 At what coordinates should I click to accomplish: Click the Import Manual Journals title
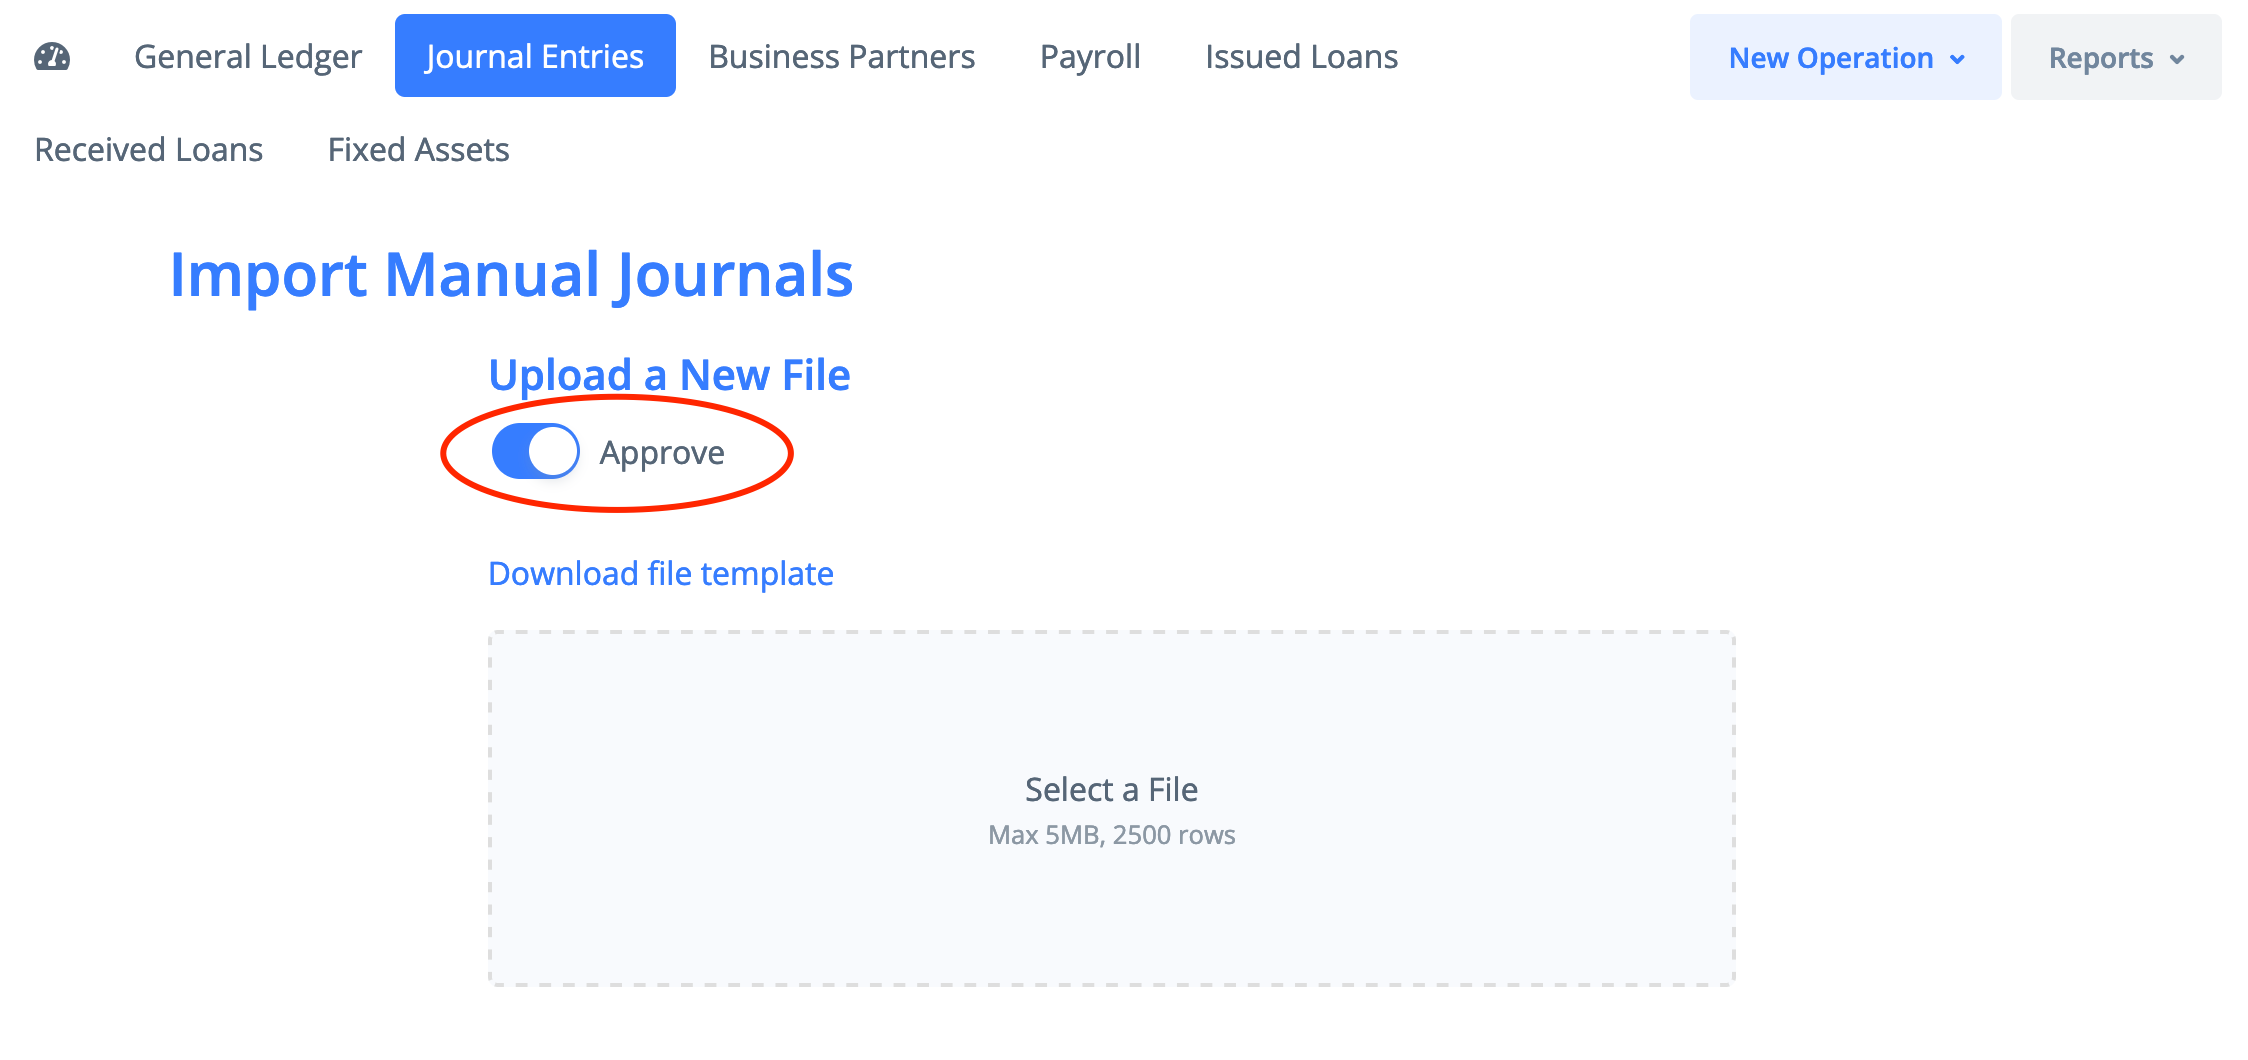click(x=511, y=275)
